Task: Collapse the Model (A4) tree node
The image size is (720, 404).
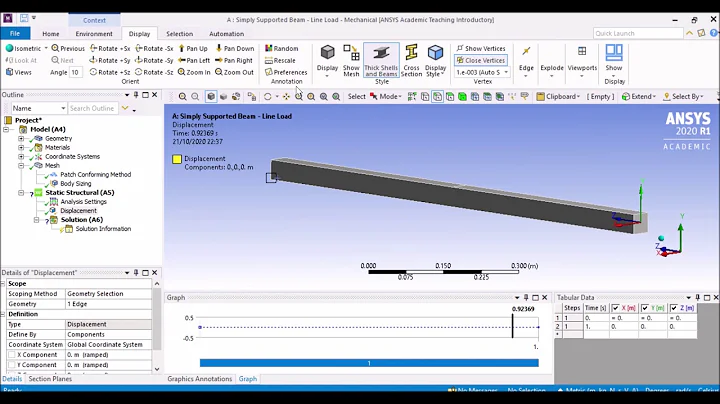Action: 6,129
